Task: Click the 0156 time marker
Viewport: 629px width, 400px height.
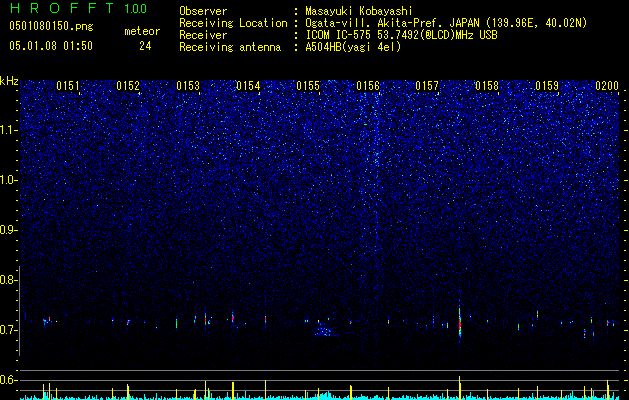Action: pos(368,85)
